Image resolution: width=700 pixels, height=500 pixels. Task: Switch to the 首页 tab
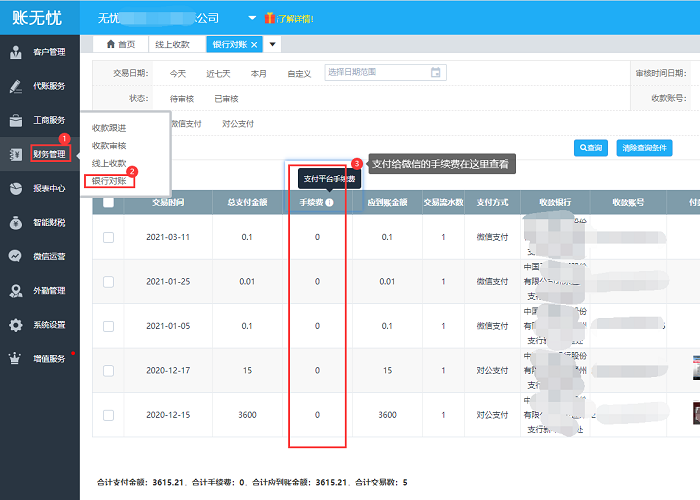pyautogui.click(x=121, y=45)
